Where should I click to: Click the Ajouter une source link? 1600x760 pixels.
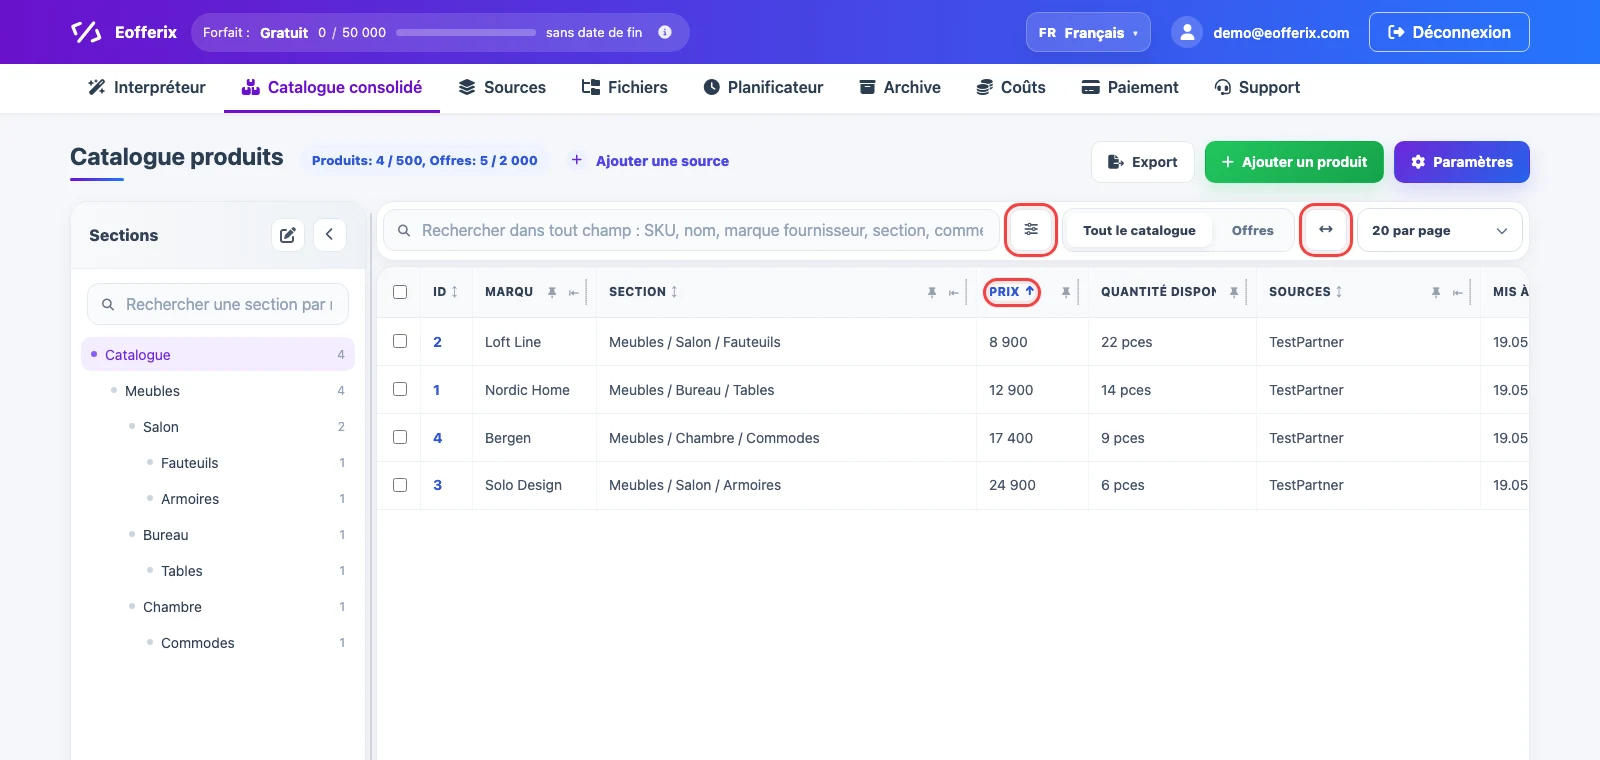[662, 160]
